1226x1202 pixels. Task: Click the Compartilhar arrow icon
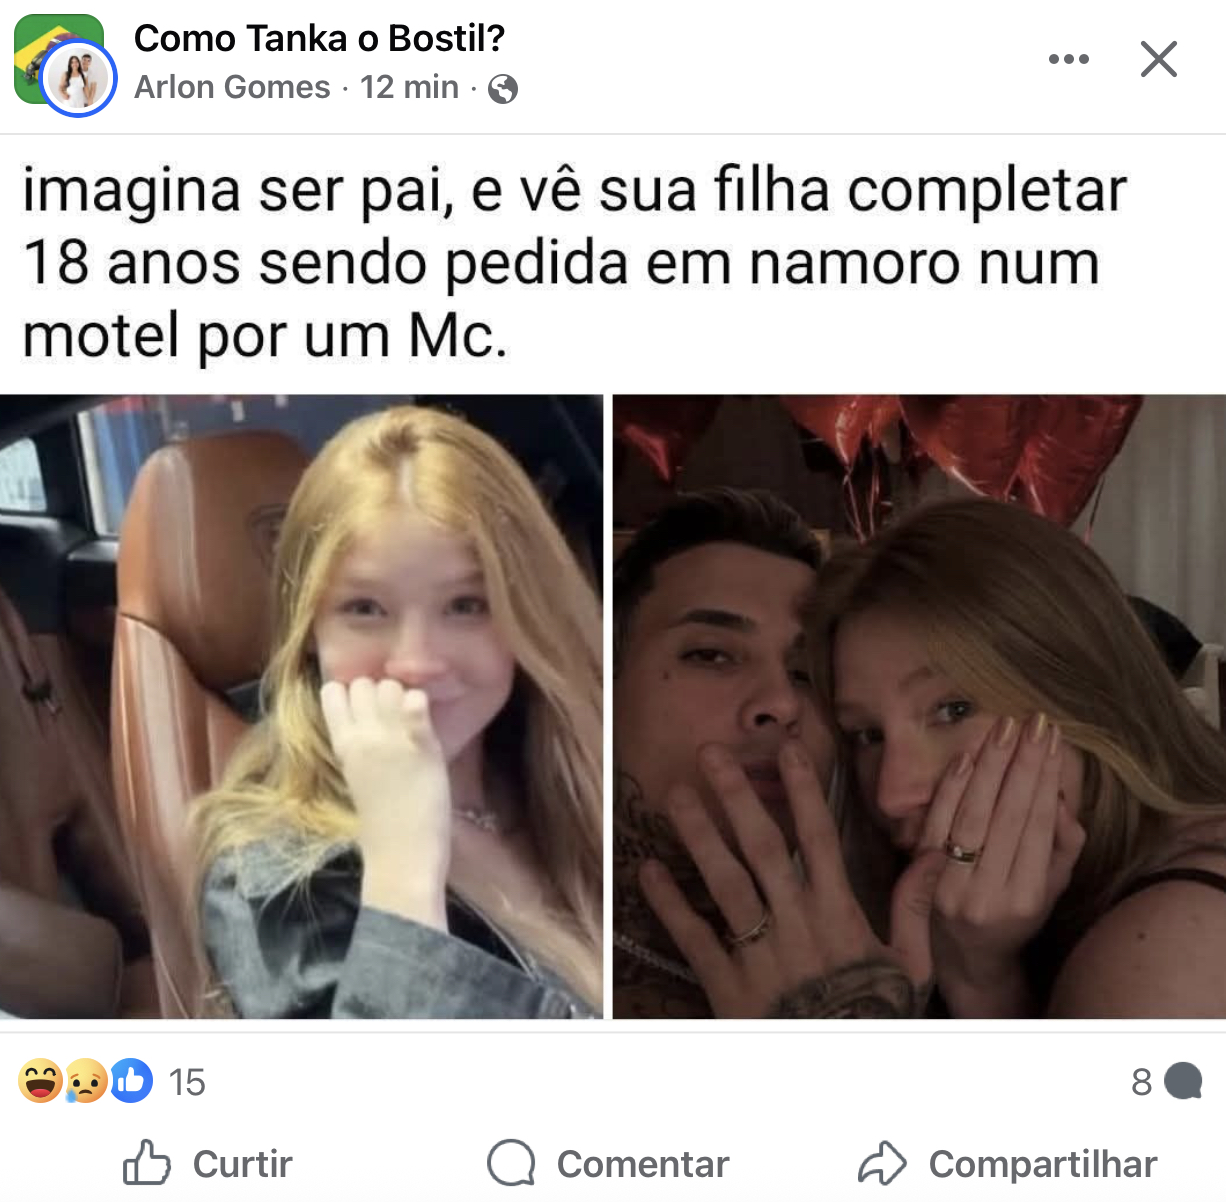882,1163
